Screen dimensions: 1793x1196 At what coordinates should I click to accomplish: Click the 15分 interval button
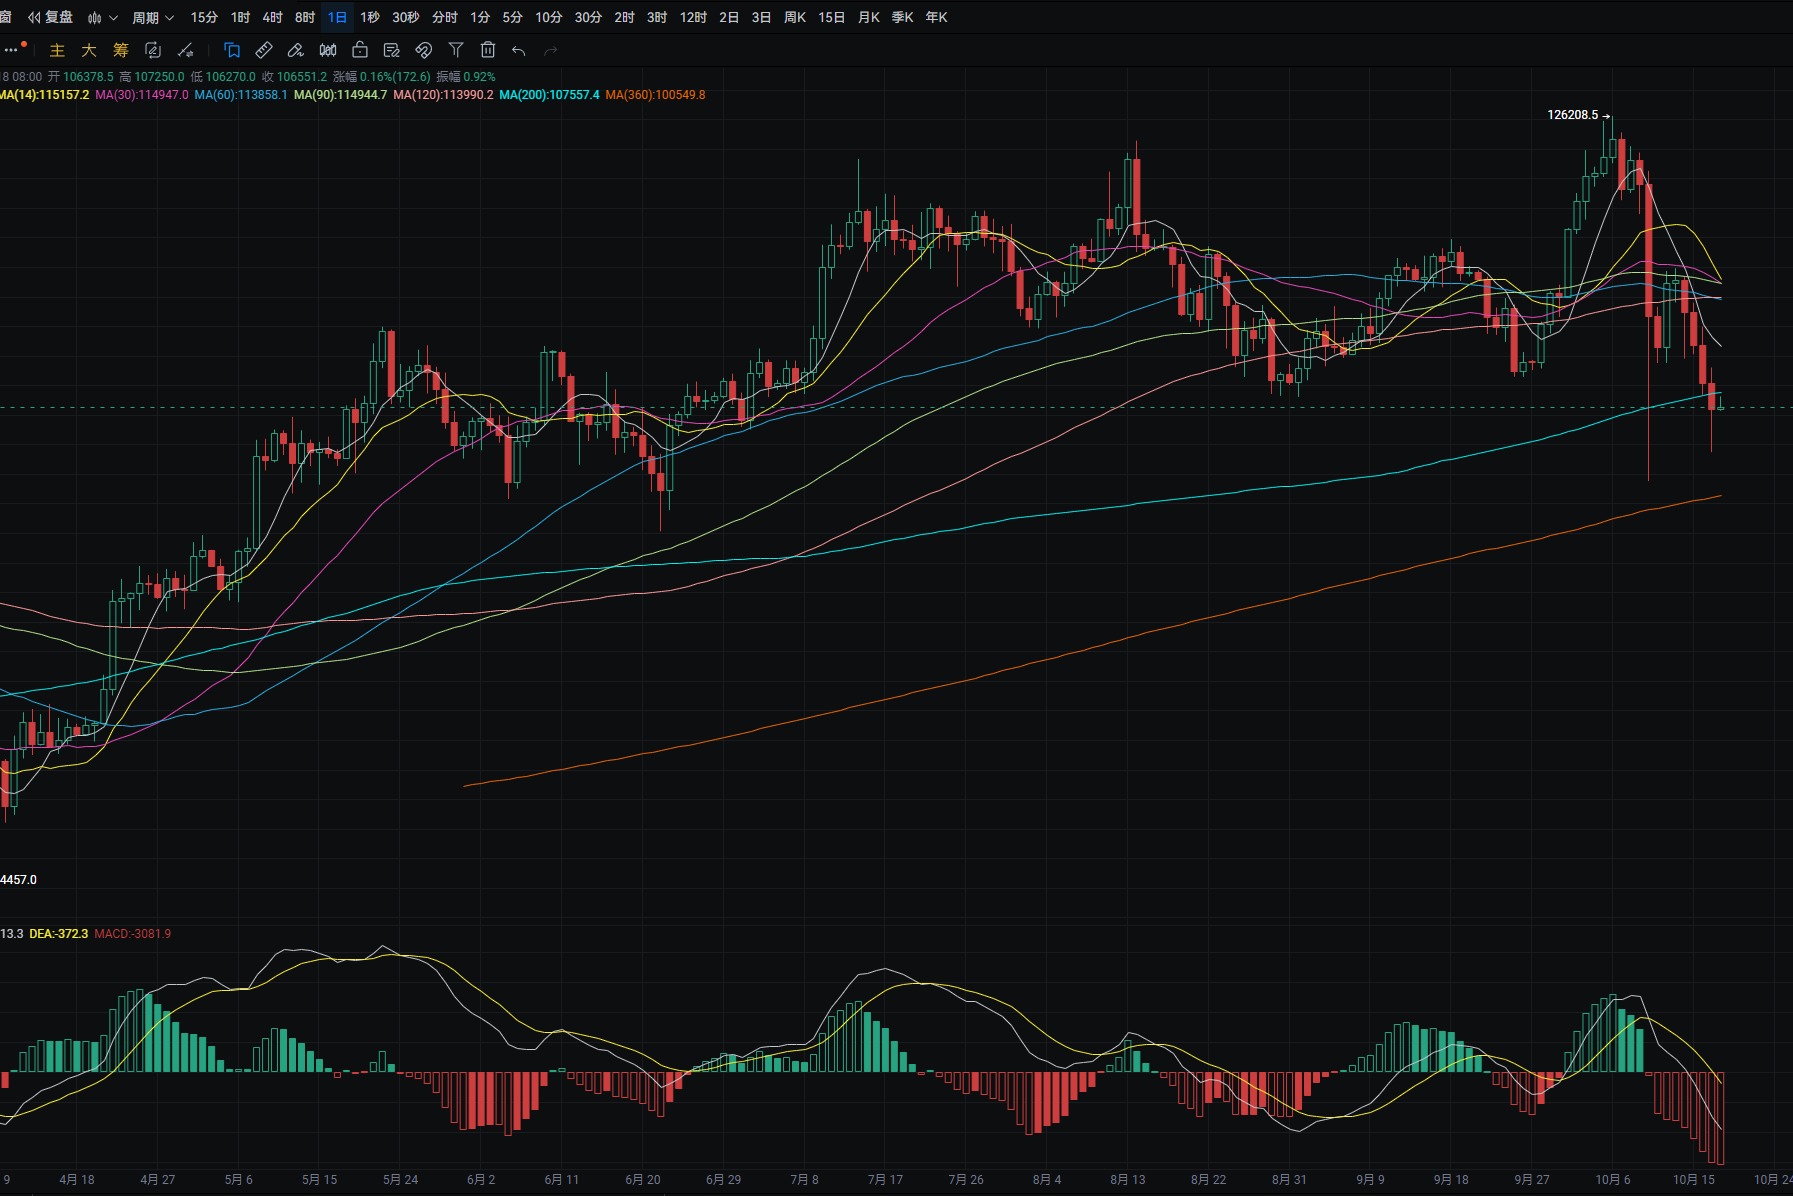pos(204,17)
